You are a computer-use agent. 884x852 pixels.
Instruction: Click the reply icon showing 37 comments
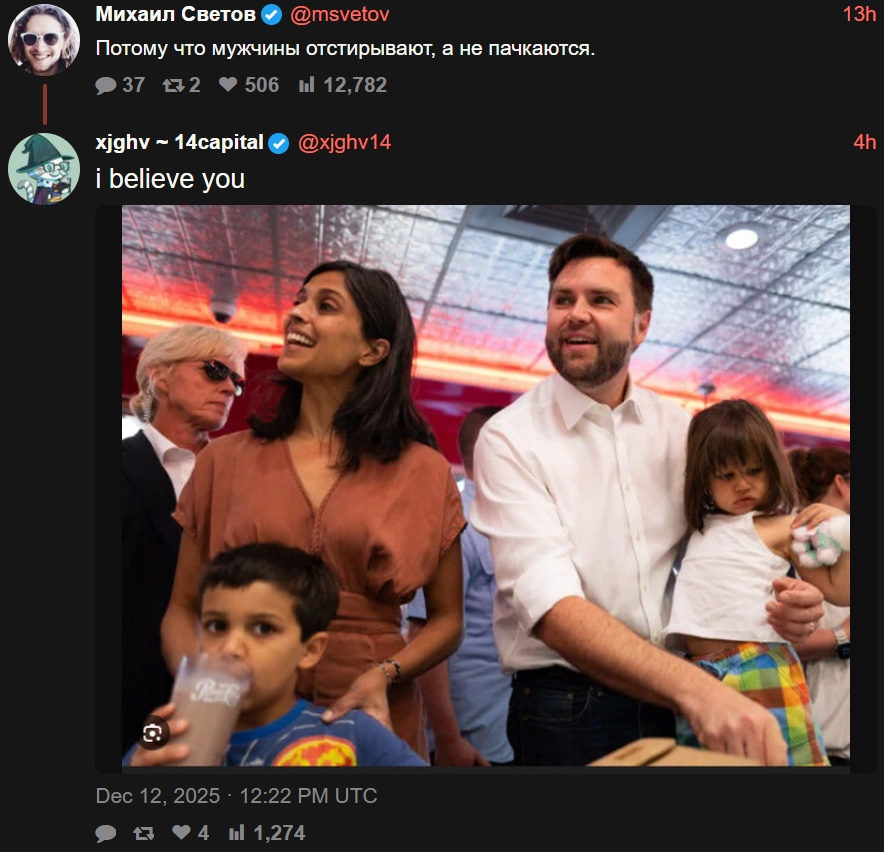[106, 86]
